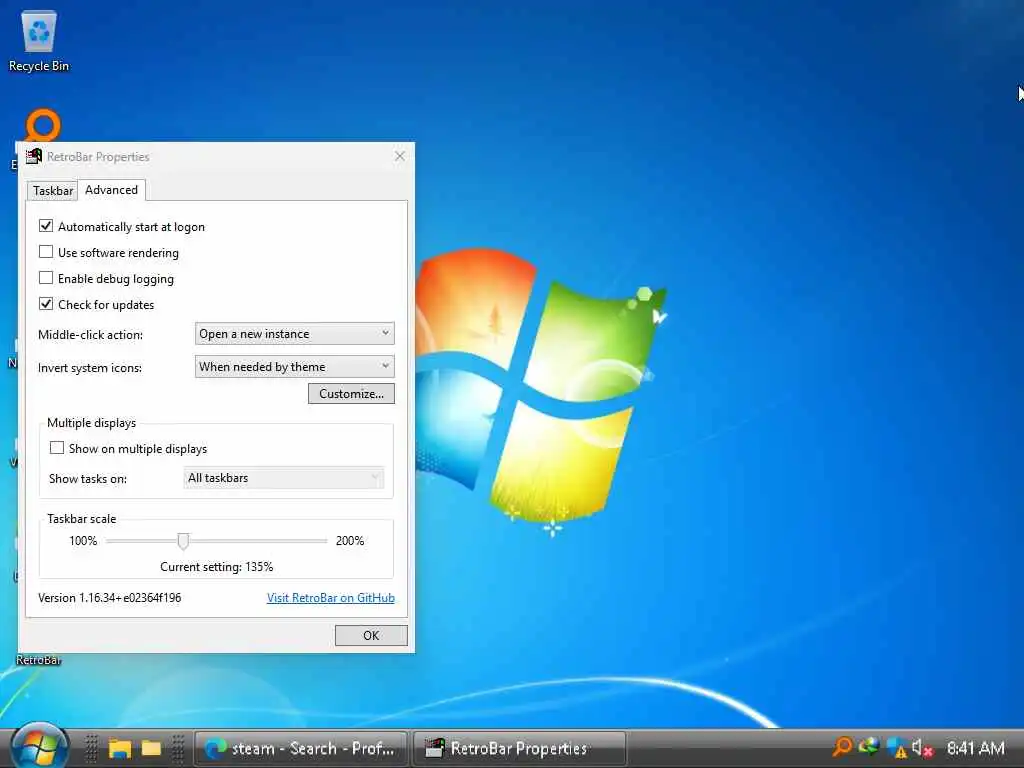The image size is (1024, 768).
Task: Click the muted volume tray icon
Action: (921, 748)
